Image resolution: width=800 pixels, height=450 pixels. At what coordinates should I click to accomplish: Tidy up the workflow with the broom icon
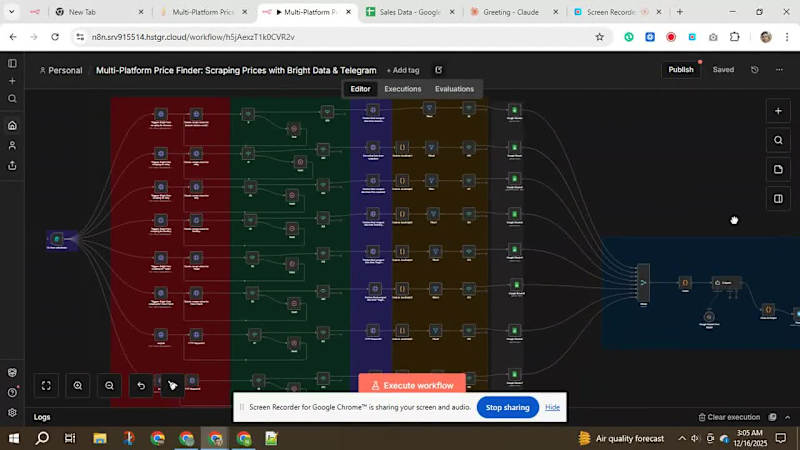coord(172,386)
